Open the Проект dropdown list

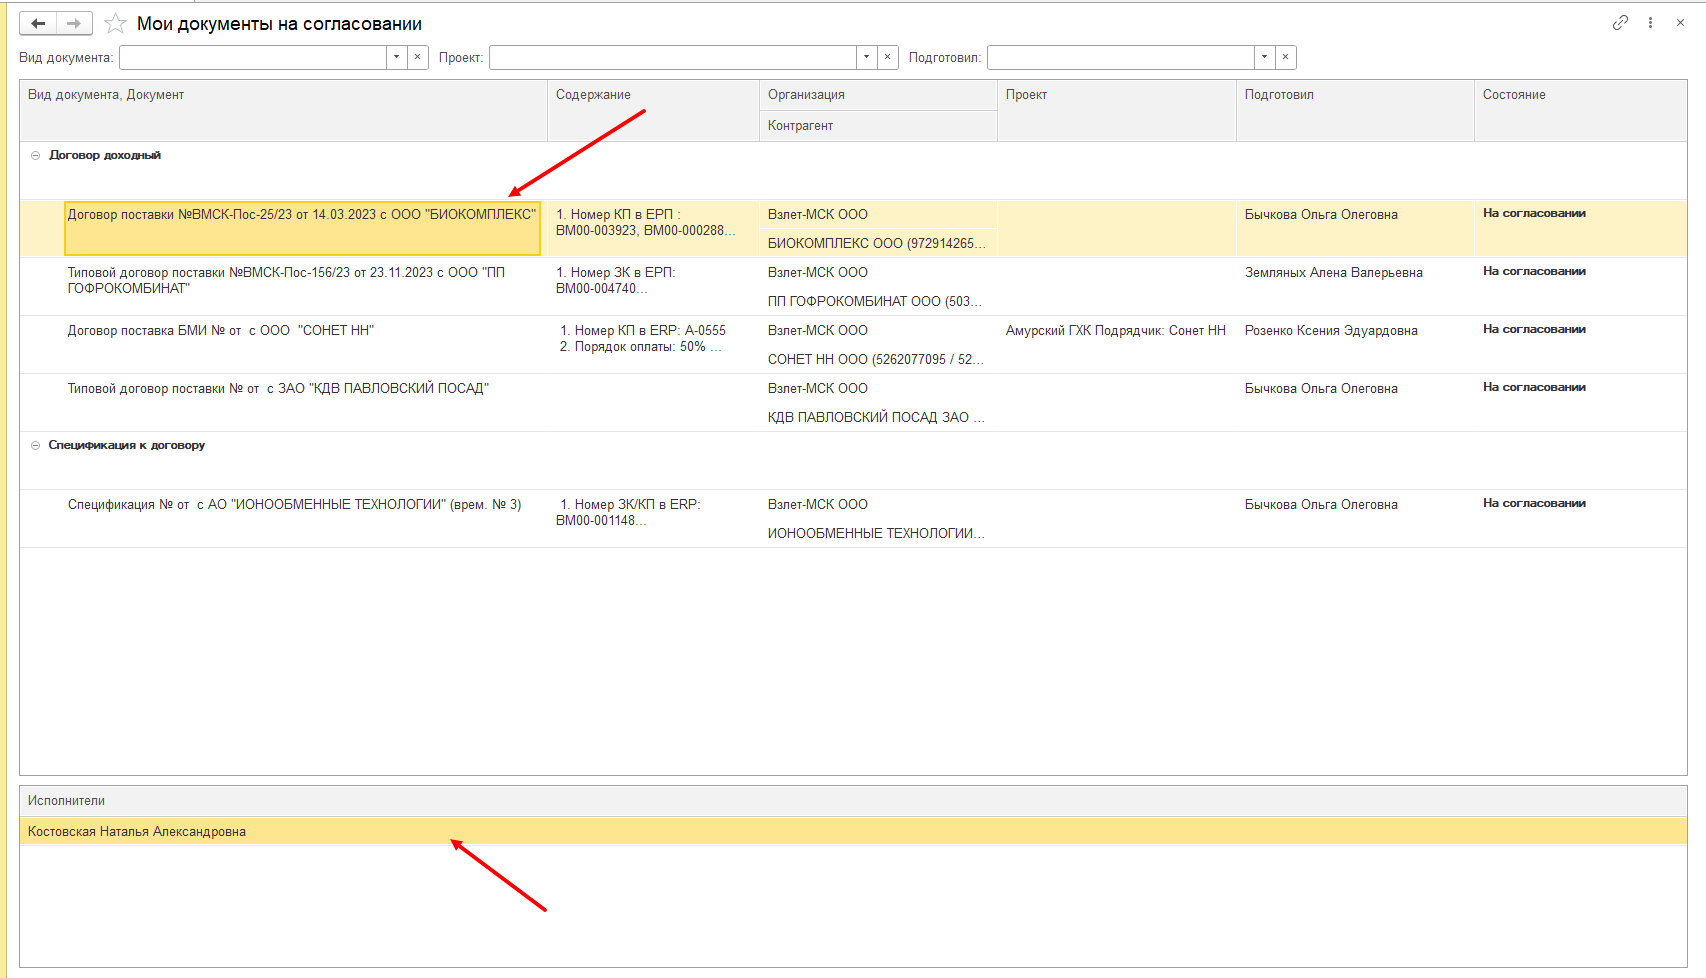point(867,57)
